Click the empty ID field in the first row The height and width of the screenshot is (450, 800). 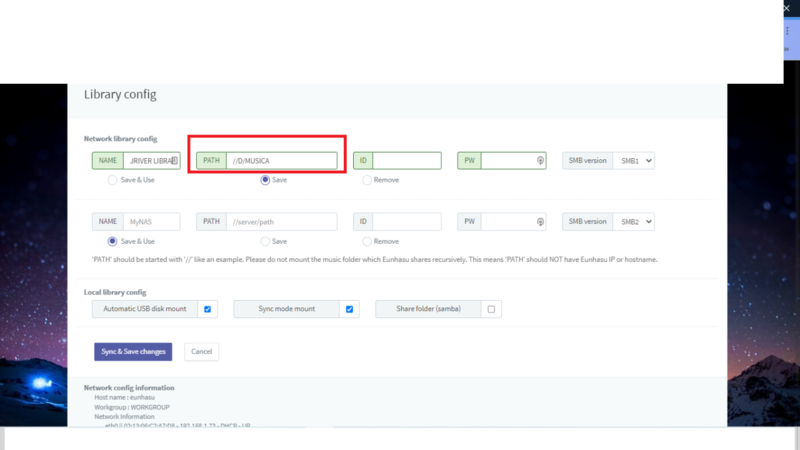click(x=407, y=160)
